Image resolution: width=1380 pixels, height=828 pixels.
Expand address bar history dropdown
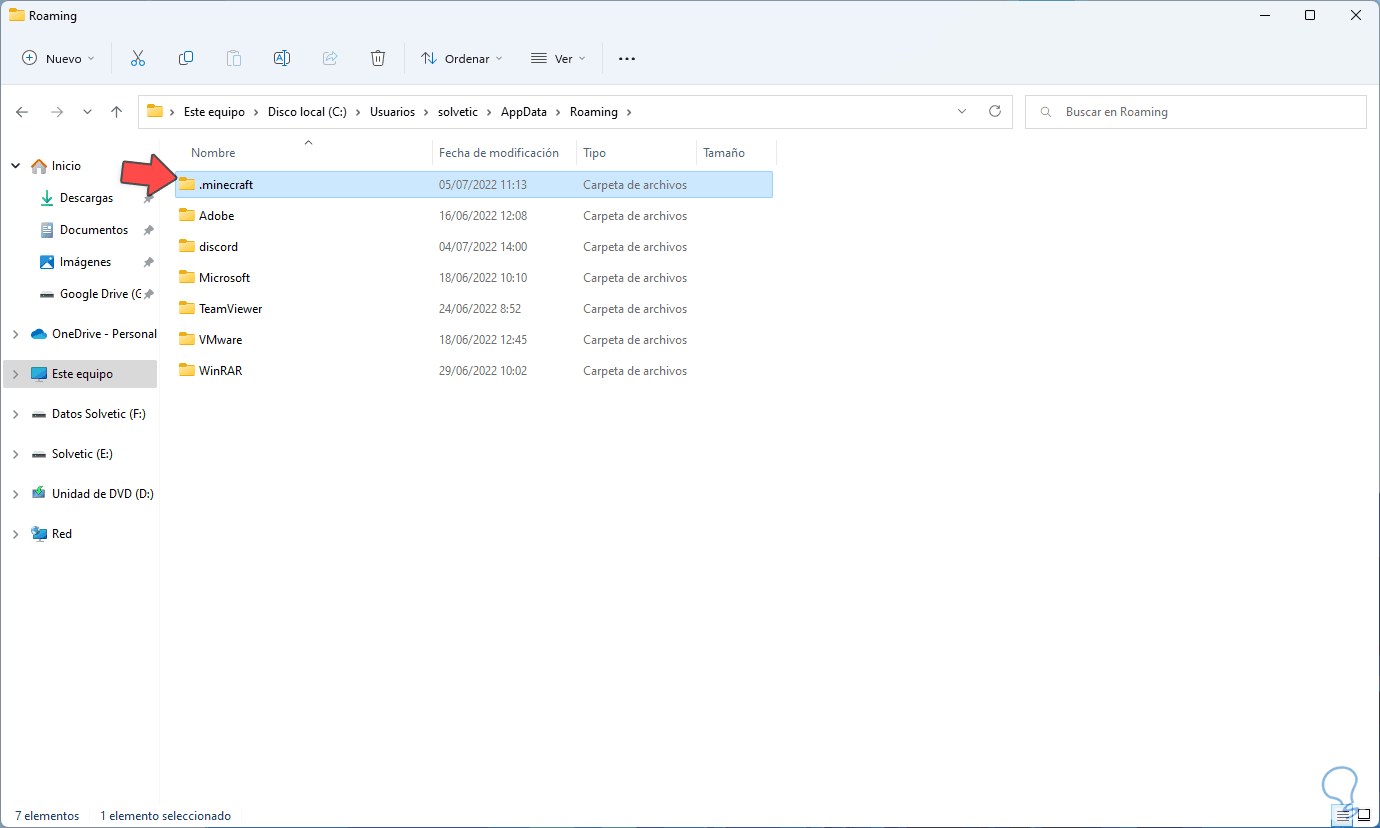962,111
